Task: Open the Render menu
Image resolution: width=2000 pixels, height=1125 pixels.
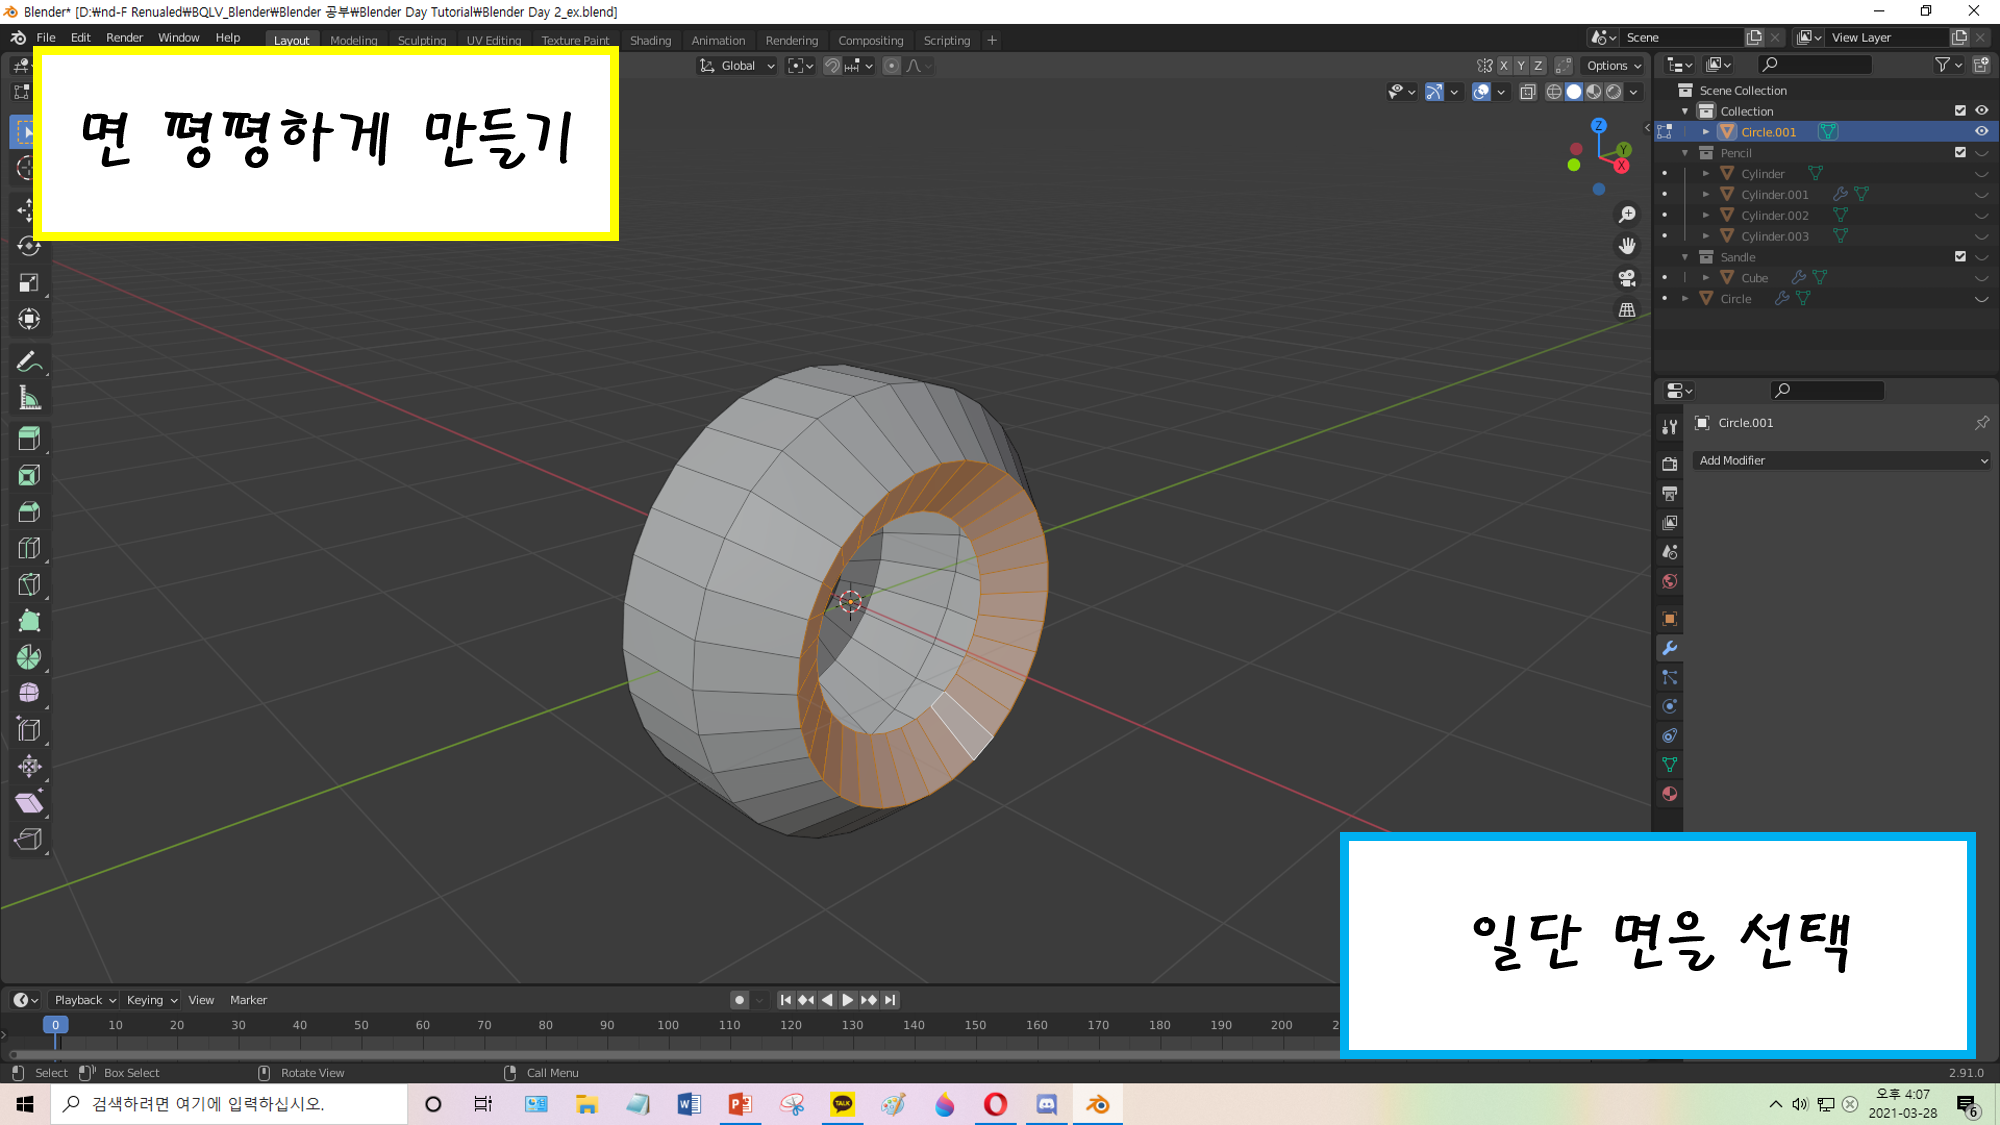Action: pos(124,38)
